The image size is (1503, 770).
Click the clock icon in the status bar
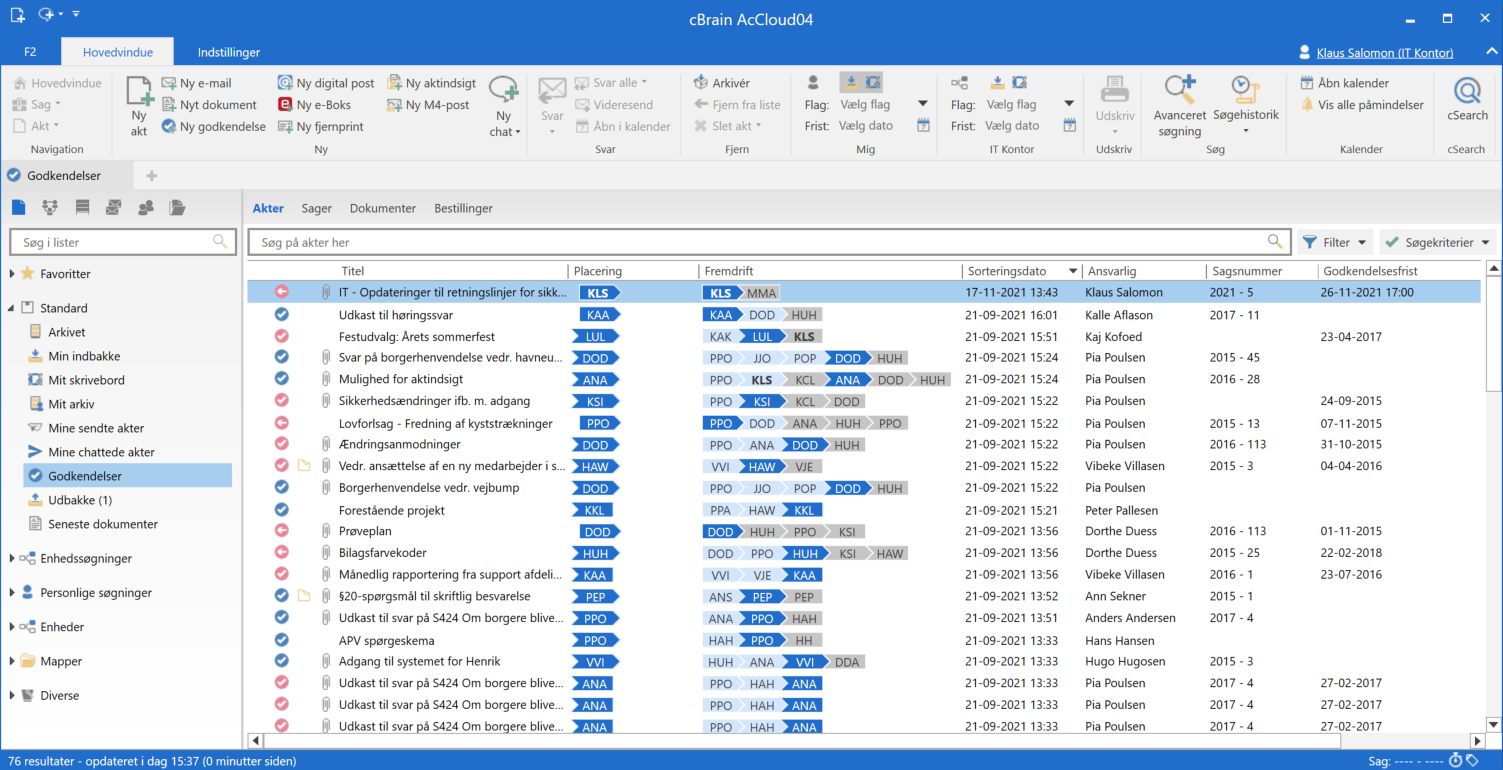(1456, 761)
